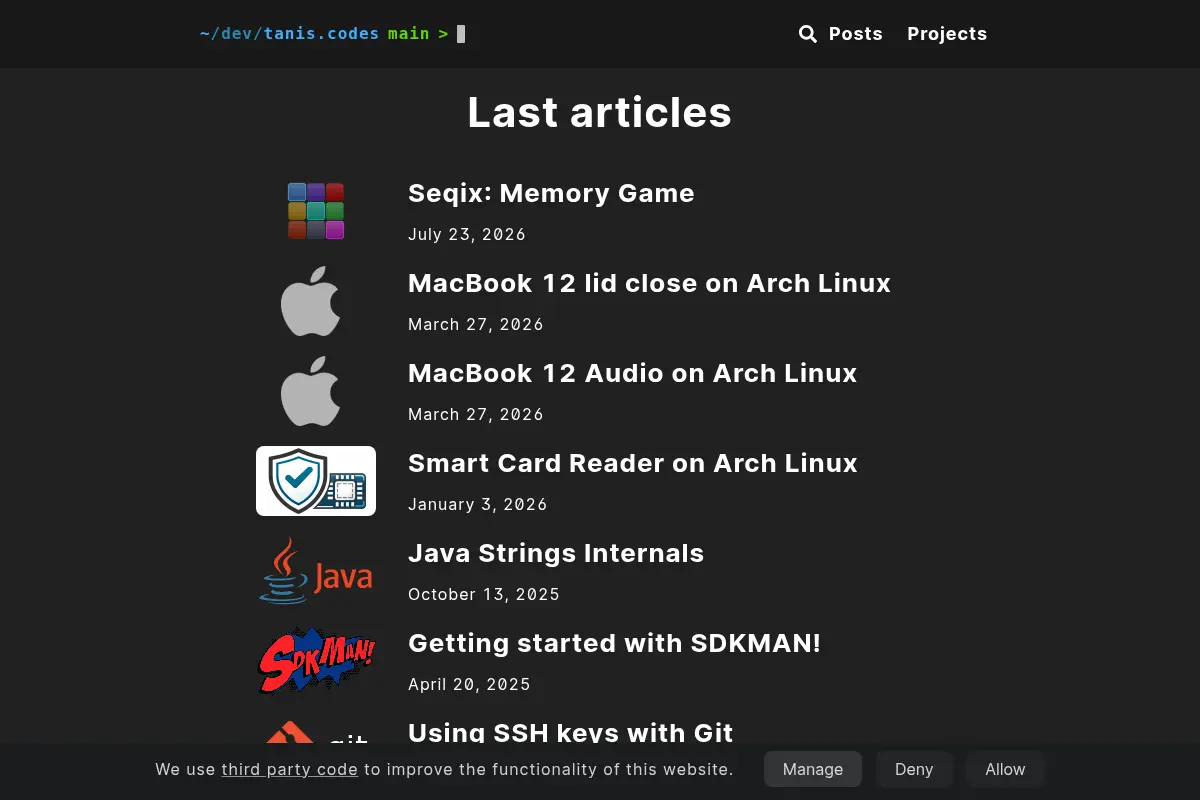The image size is (1200, 800).
Task: Open the Posts menu item
Action: tap(856, 34)
